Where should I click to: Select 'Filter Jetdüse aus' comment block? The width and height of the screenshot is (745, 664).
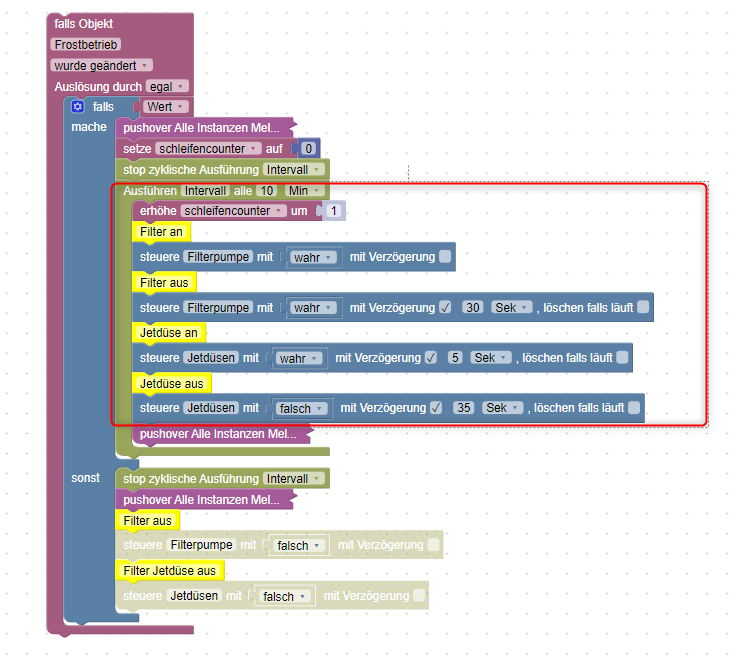[169, 571]
